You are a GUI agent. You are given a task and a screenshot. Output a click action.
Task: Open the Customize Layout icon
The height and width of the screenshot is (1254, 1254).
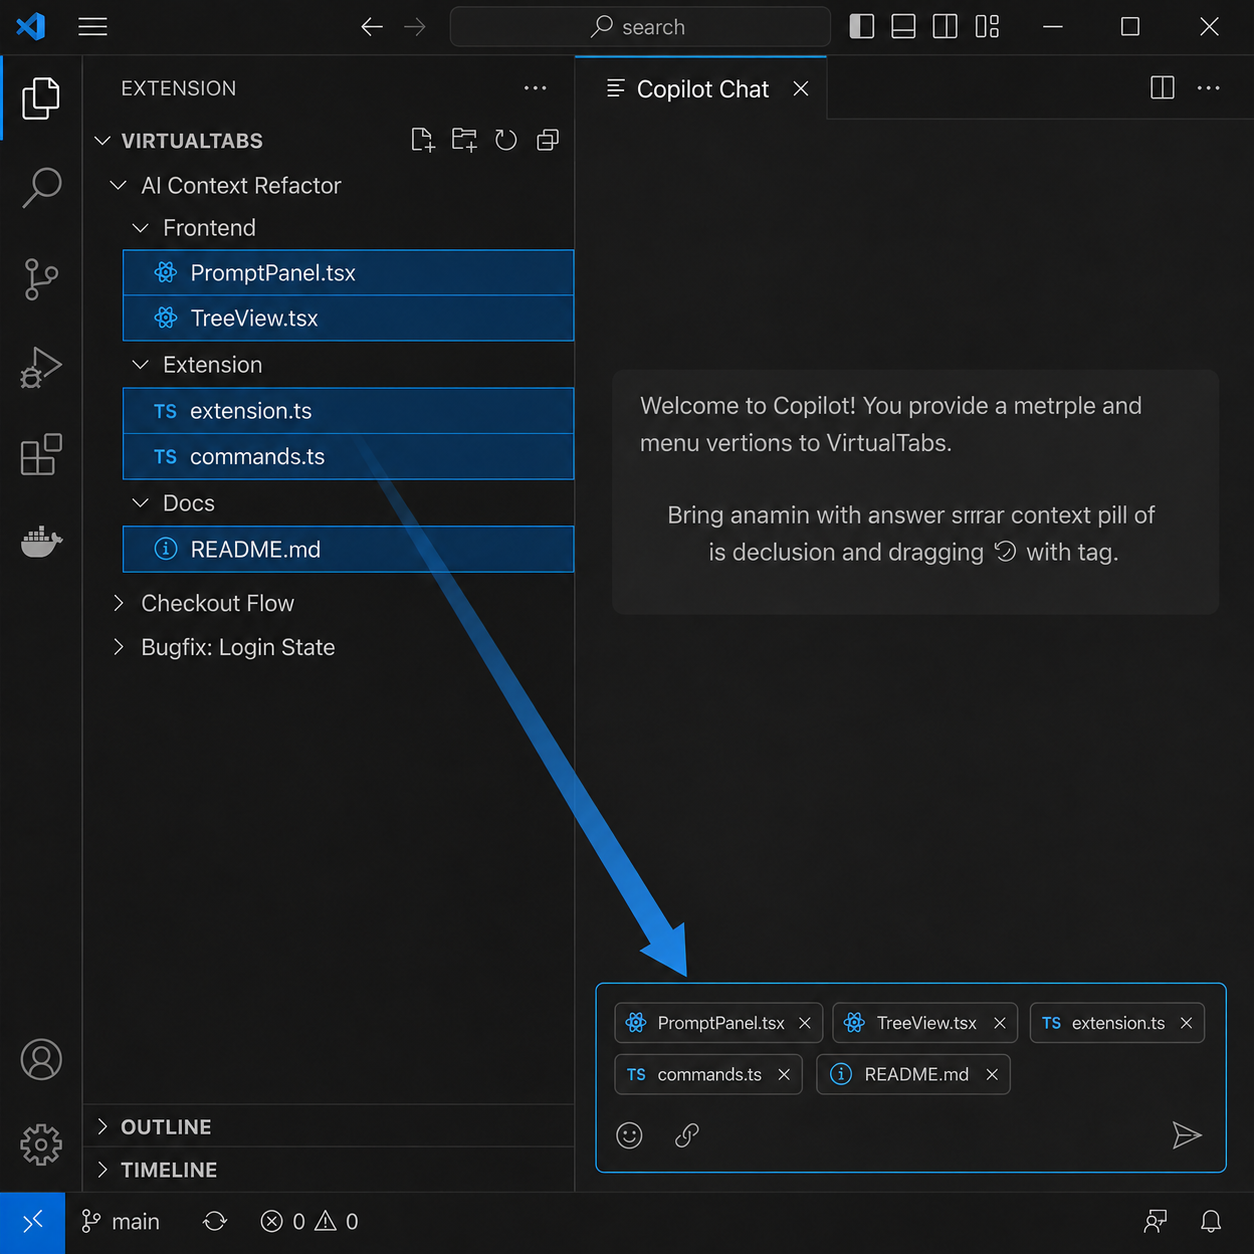pyautogui.click(x=987, y=27)
